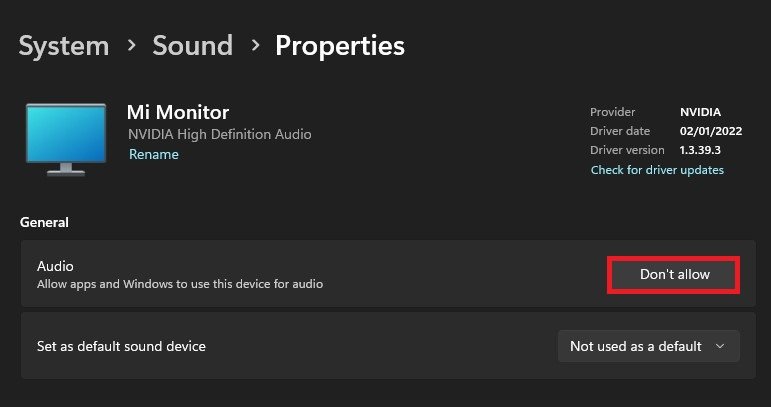771x407 pixels.
Task: Click the Provider NVIDIA value
Action: 701,112
